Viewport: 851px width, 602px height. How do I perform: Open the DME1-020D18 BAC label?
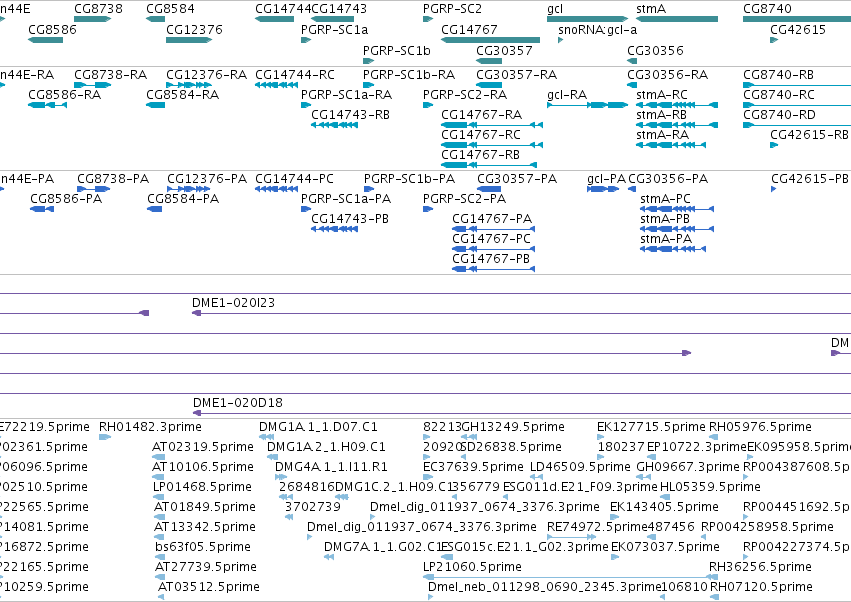pyautogui.click(x=238, y=403)
